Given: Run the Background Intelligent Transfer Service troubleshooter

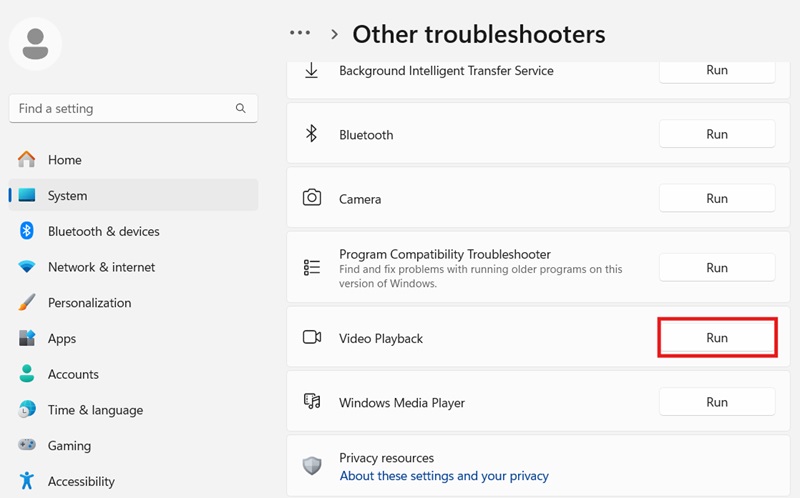Looking at the screenshot, I should pos(717,70).
